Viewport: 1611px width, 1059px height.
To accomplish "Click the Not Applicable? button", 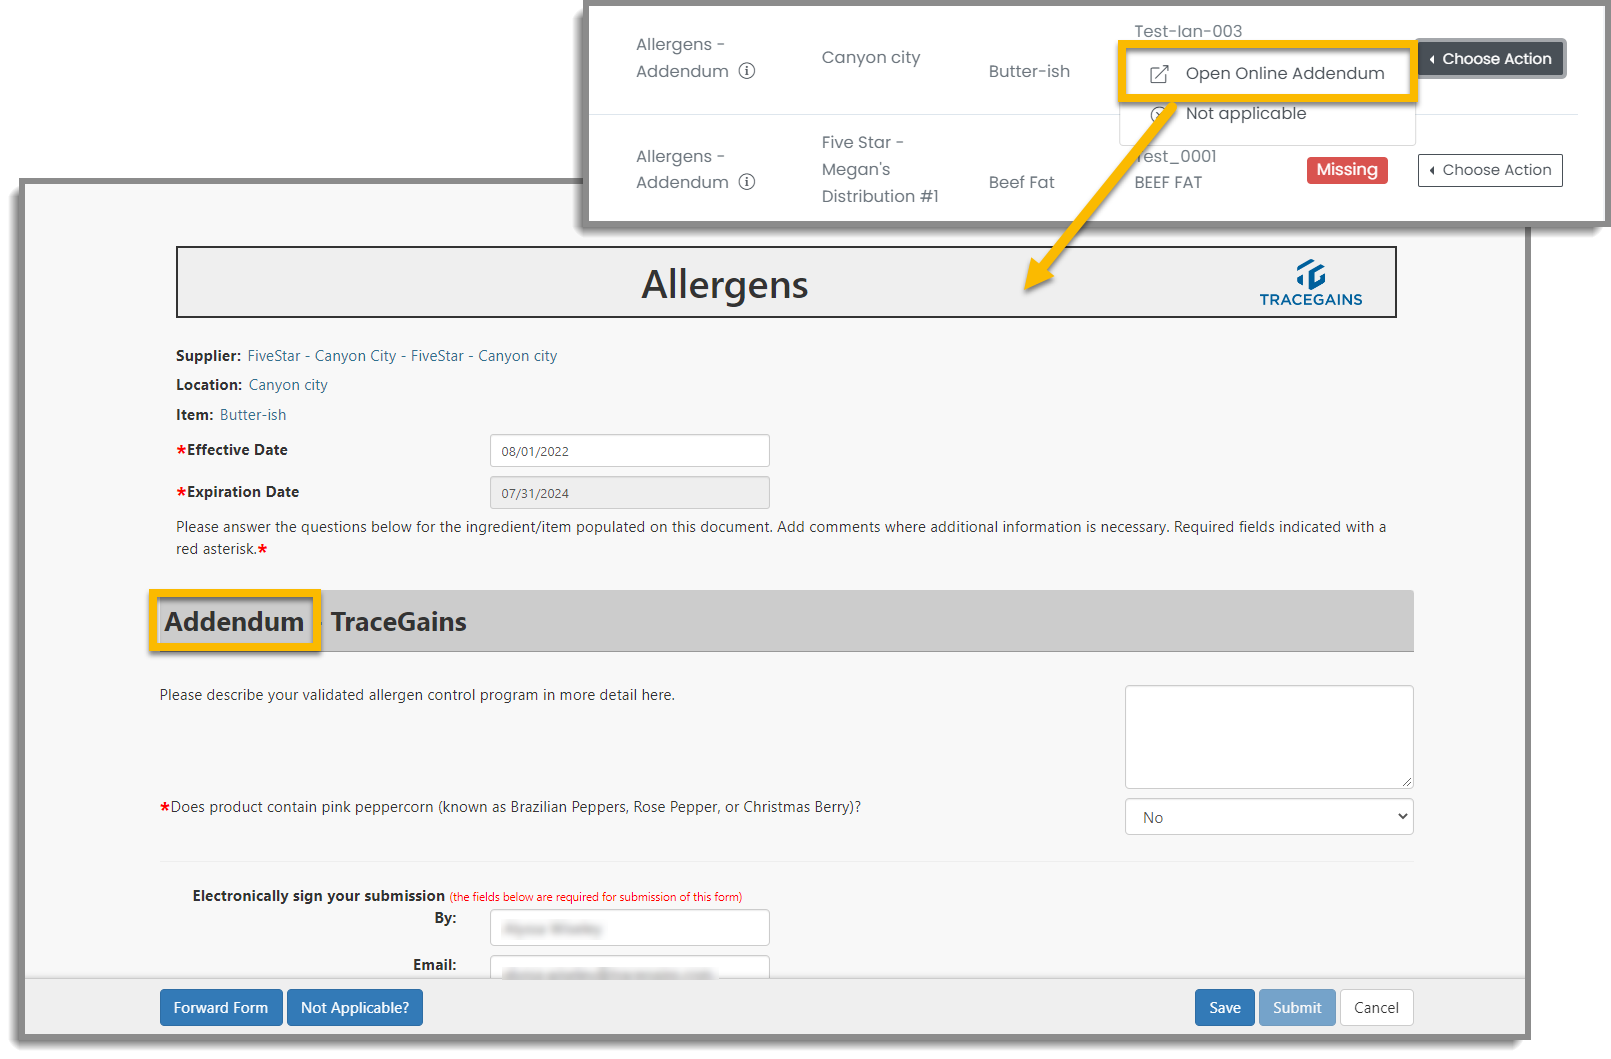I will tap(355, 1008).
